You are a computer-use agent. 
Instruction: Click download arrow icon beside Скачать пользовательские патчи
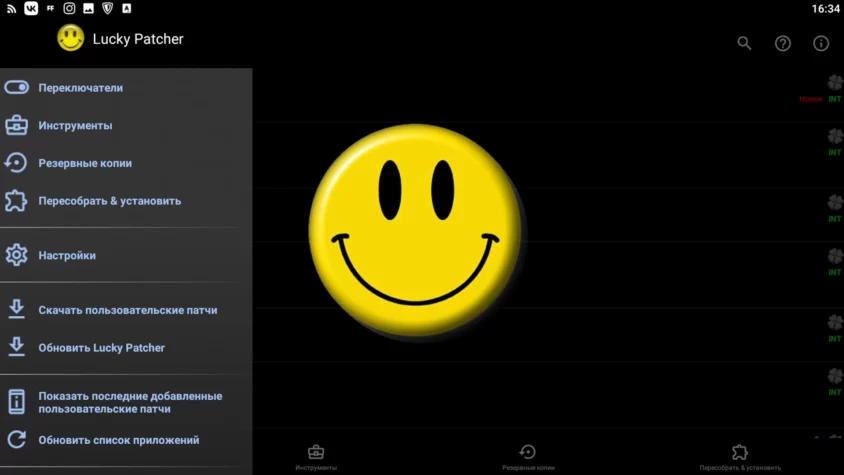[x=16, y=309]
